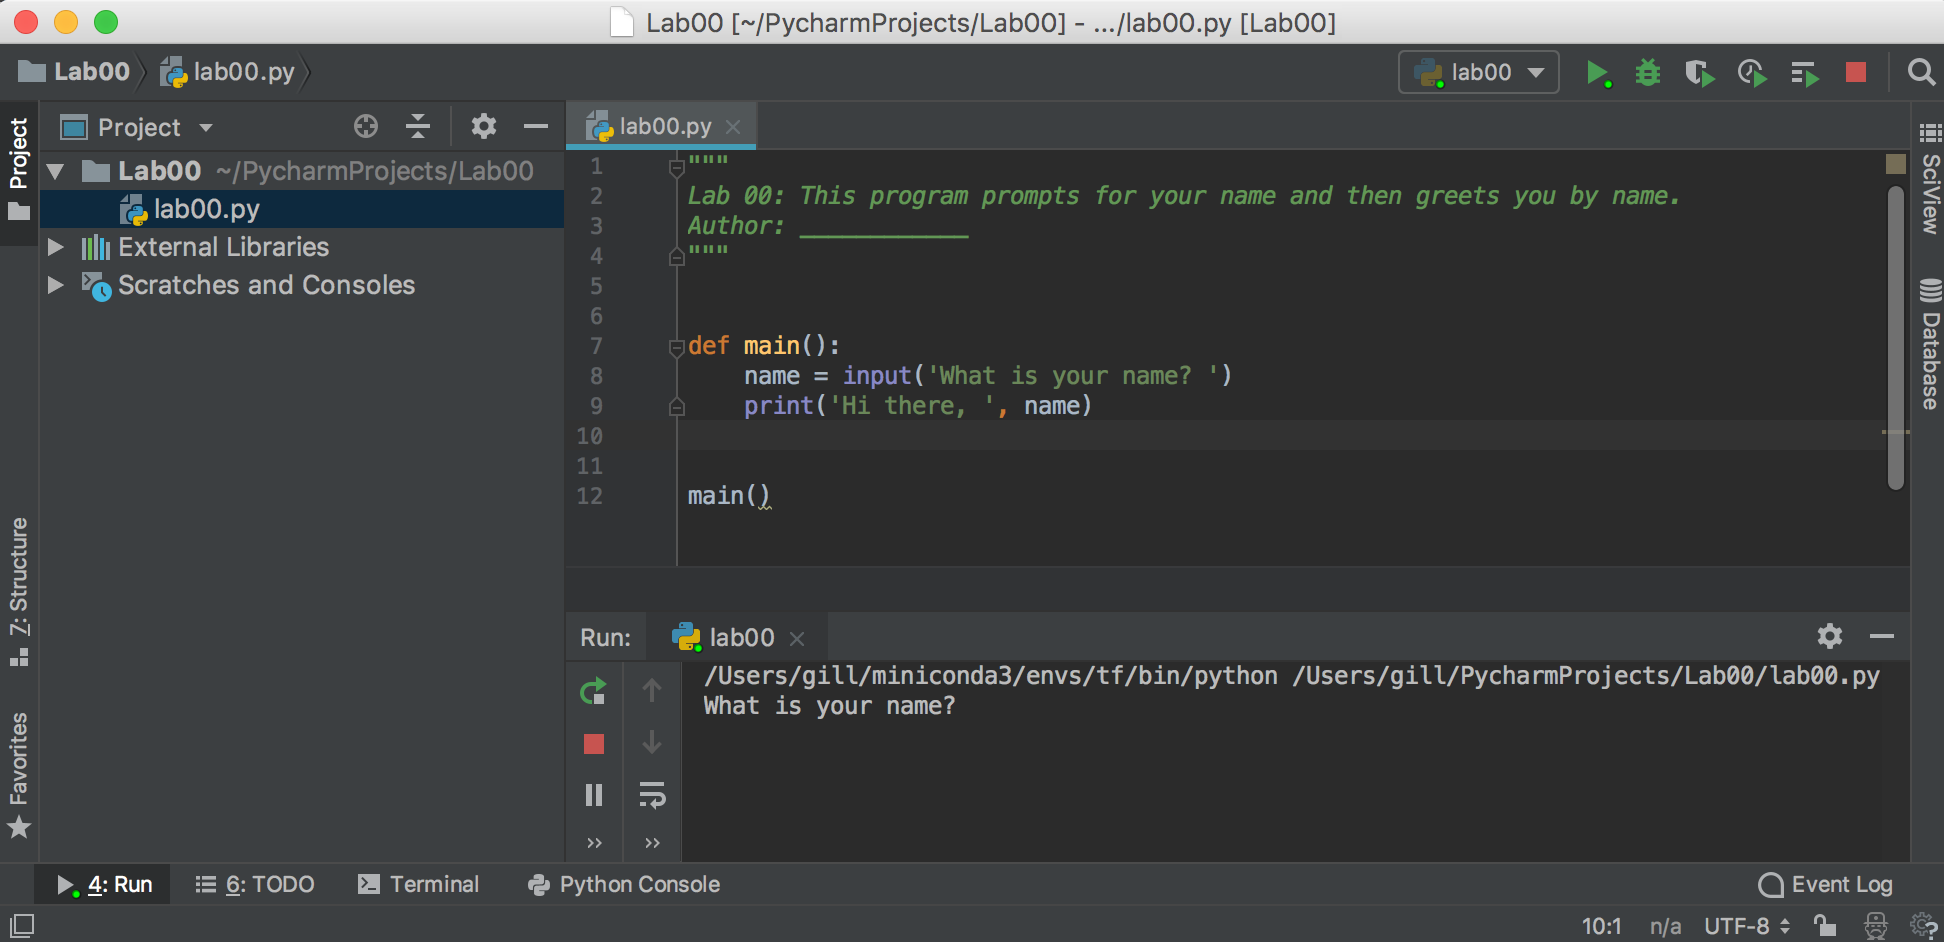Open the Event Log
The height and width of the screenshot is (942, 1944).
(x=1825, y=885)
